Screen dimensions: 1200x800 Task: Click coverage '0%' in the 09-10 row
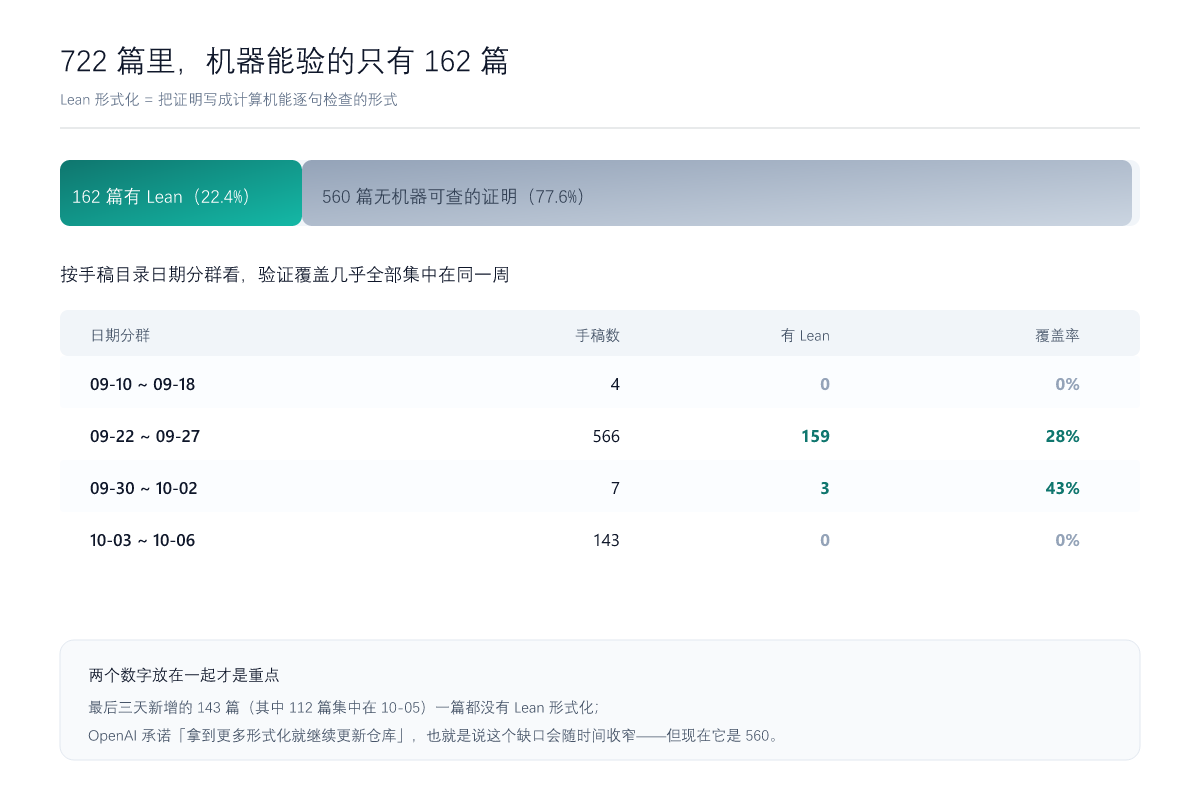[x=1067, y=384]
